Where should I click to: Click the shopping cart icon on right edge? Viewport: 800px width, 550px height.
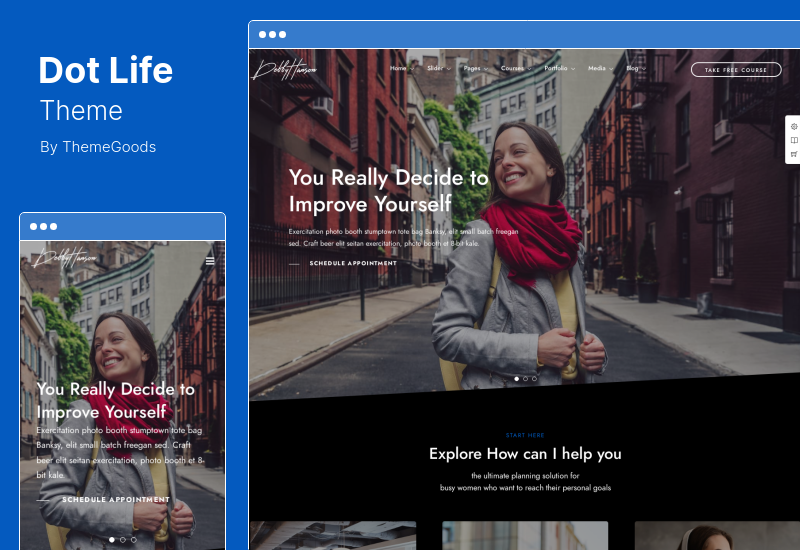click(x=794, y=154)
